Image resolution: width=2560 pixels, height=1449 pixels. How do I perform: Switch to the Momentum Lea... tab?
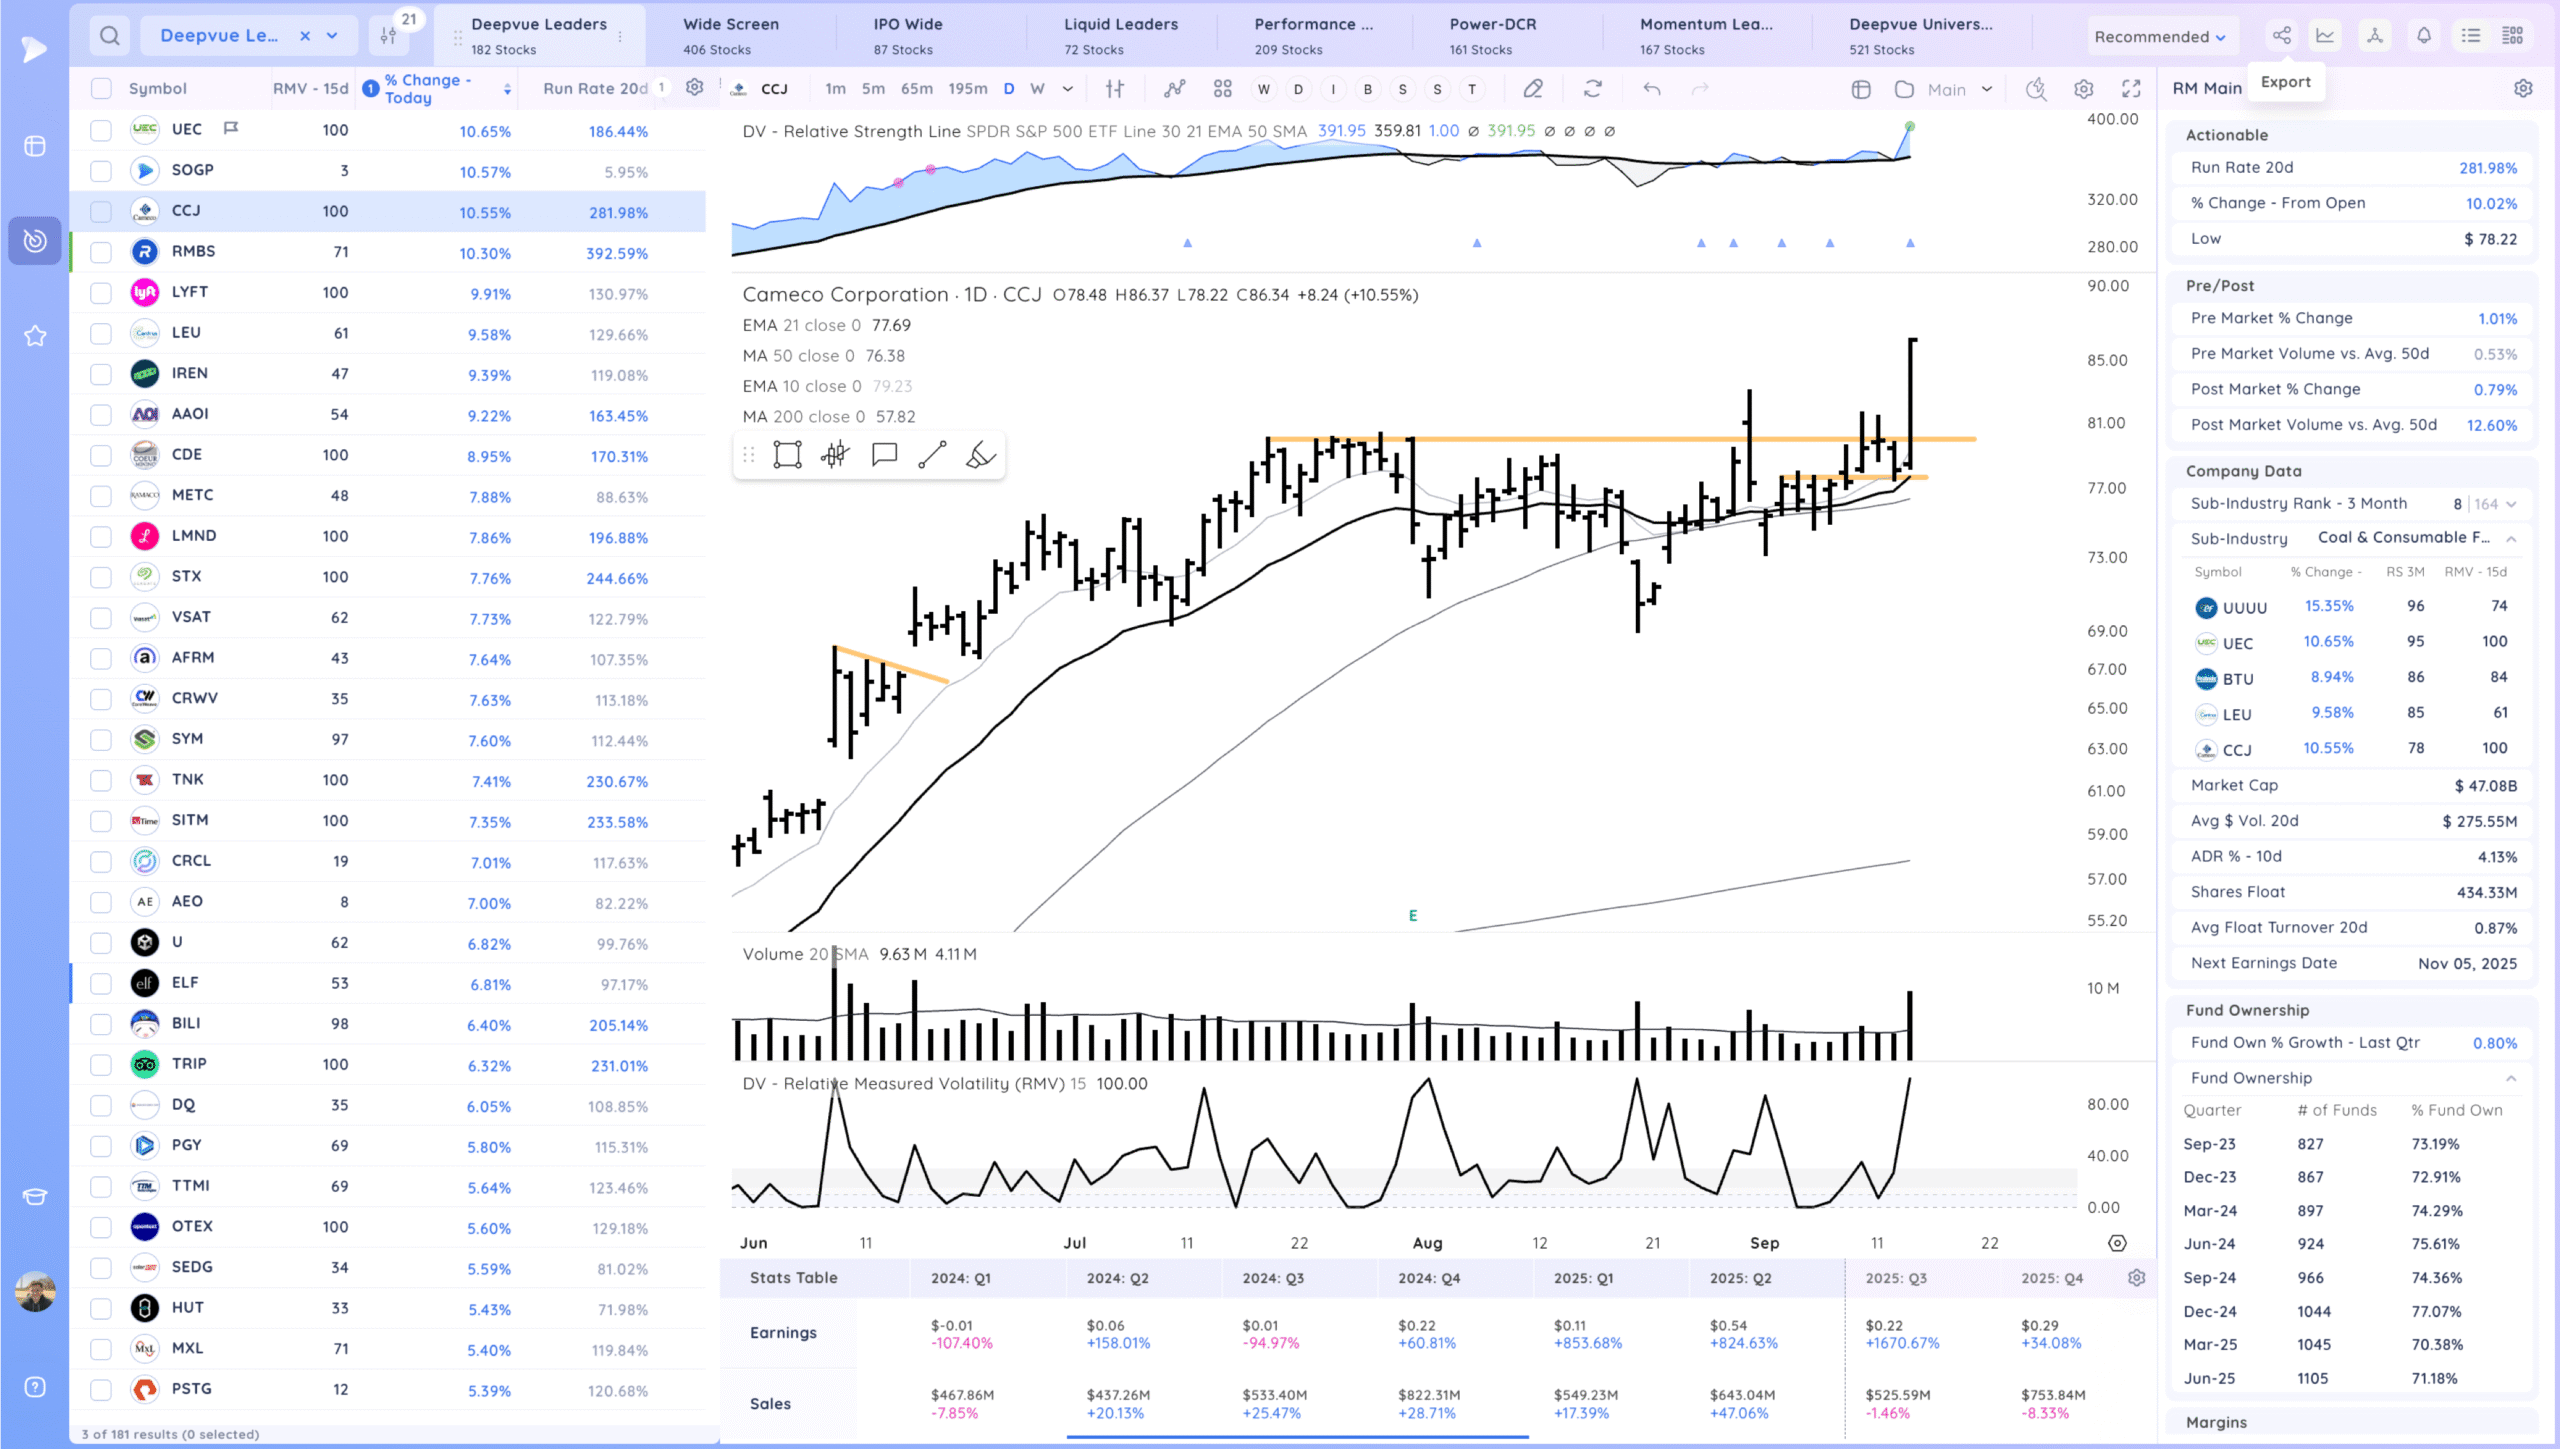click(x=1706, y=36)
